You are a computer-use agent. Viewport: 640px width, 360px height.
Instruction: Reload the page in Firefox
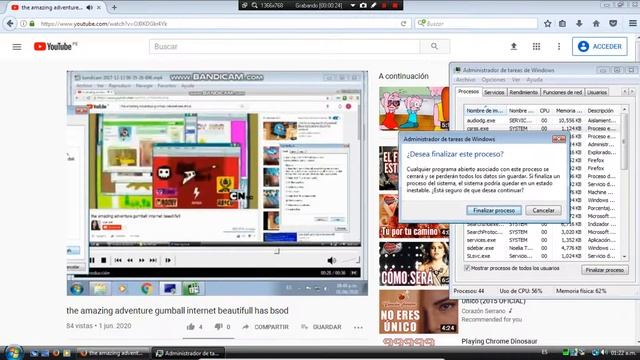tap(403, 24)
